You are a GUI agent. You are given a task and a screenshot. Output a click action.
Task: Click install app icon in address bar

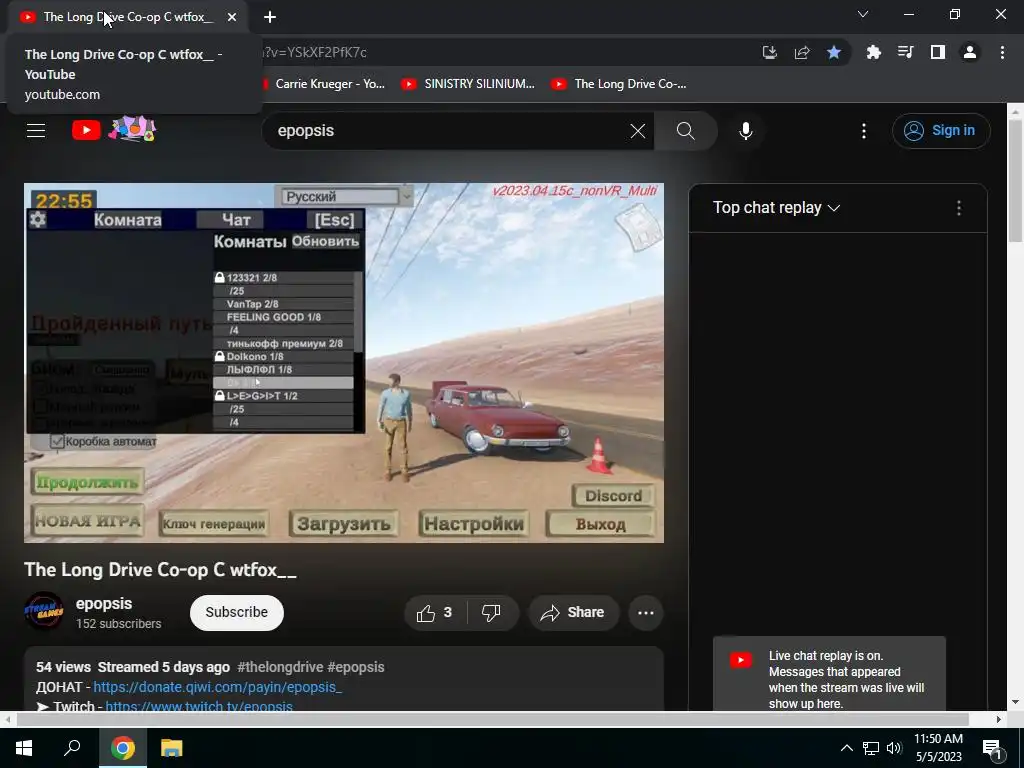point(770,52)
